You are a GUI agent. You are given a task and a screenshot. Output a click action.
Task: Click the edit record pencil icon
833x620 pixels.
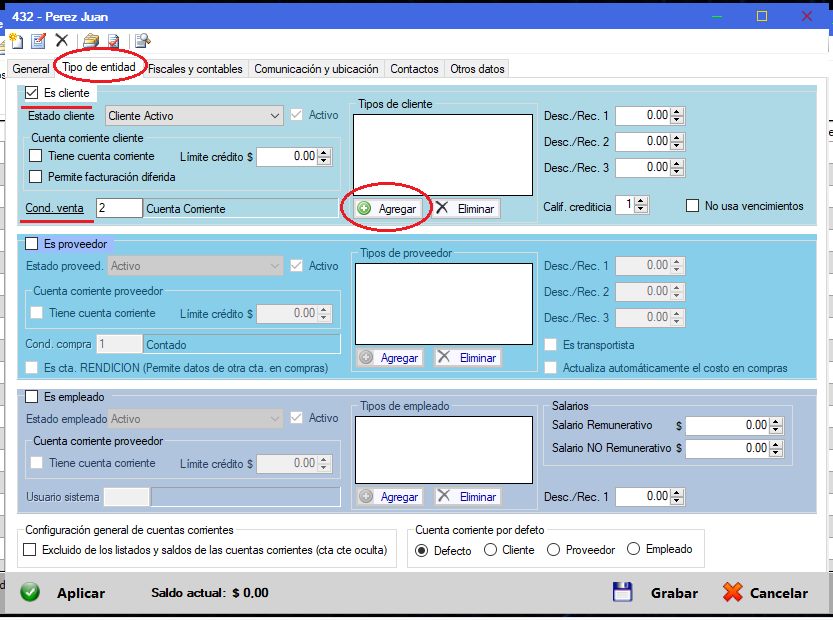[39, 41]
